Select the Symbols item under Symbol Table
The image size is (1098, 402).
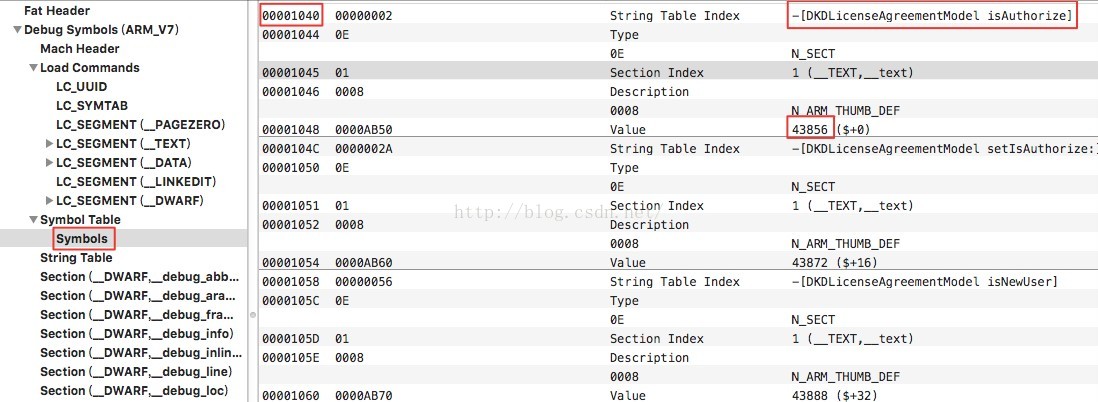pos(82,239)
